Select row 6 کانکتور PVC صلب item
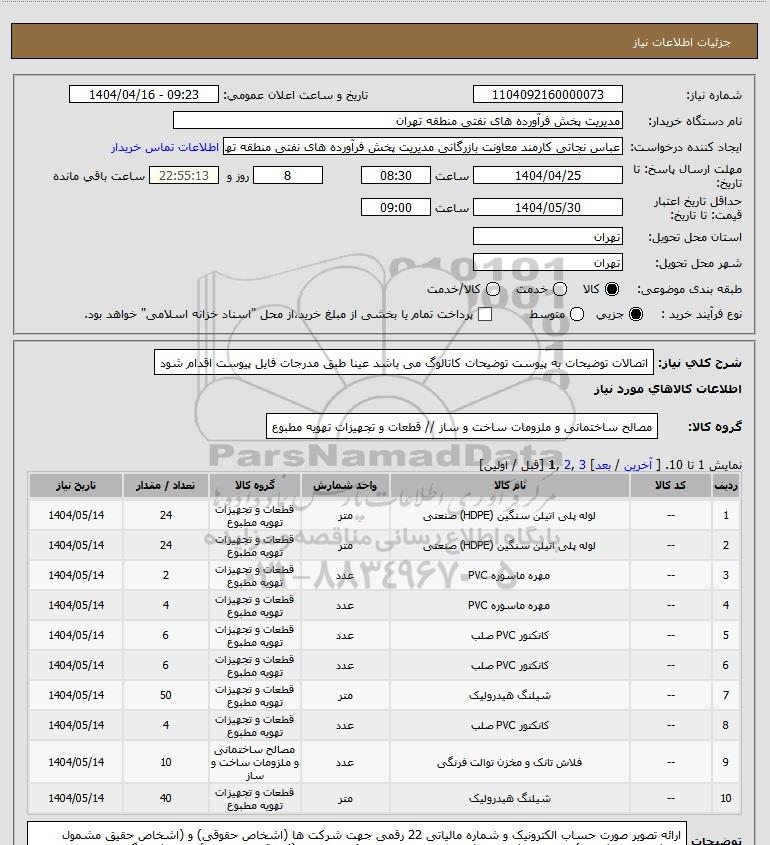Screen dimensions: 770x845 pyautogui.click(x=509, y=666)
